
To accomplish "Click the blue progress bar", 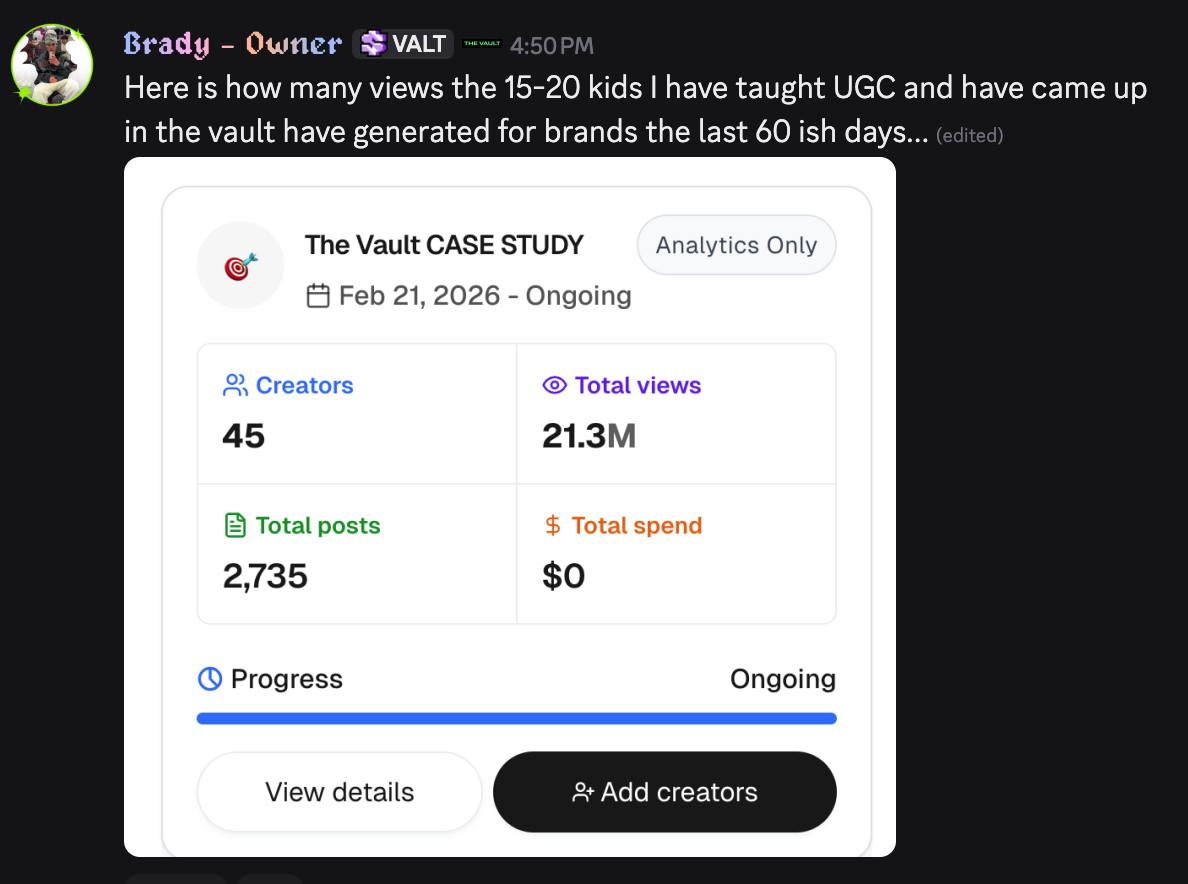I will coord(517,718).
